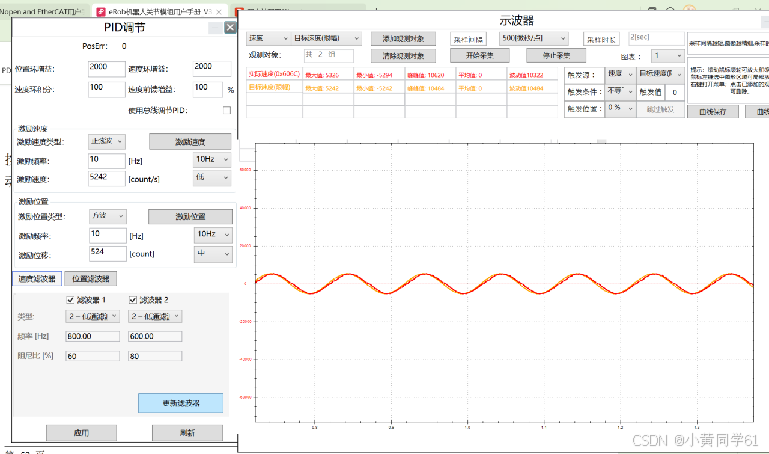Viewport: 769px width, 454px height.
Task: Click the filter 1 damping ratio field 60
Action: pos(93,356)
